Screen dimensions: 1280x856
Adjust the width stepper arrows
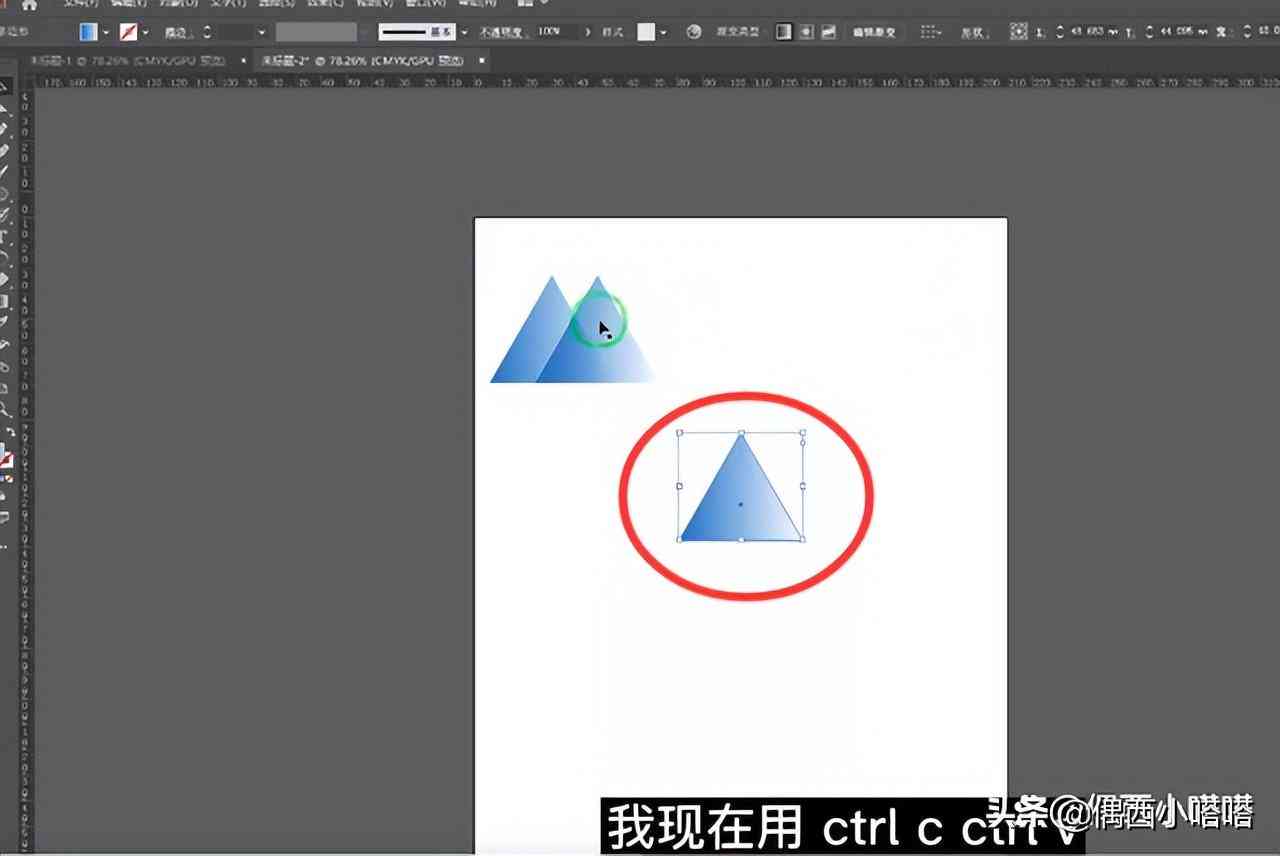[1247, 32]
